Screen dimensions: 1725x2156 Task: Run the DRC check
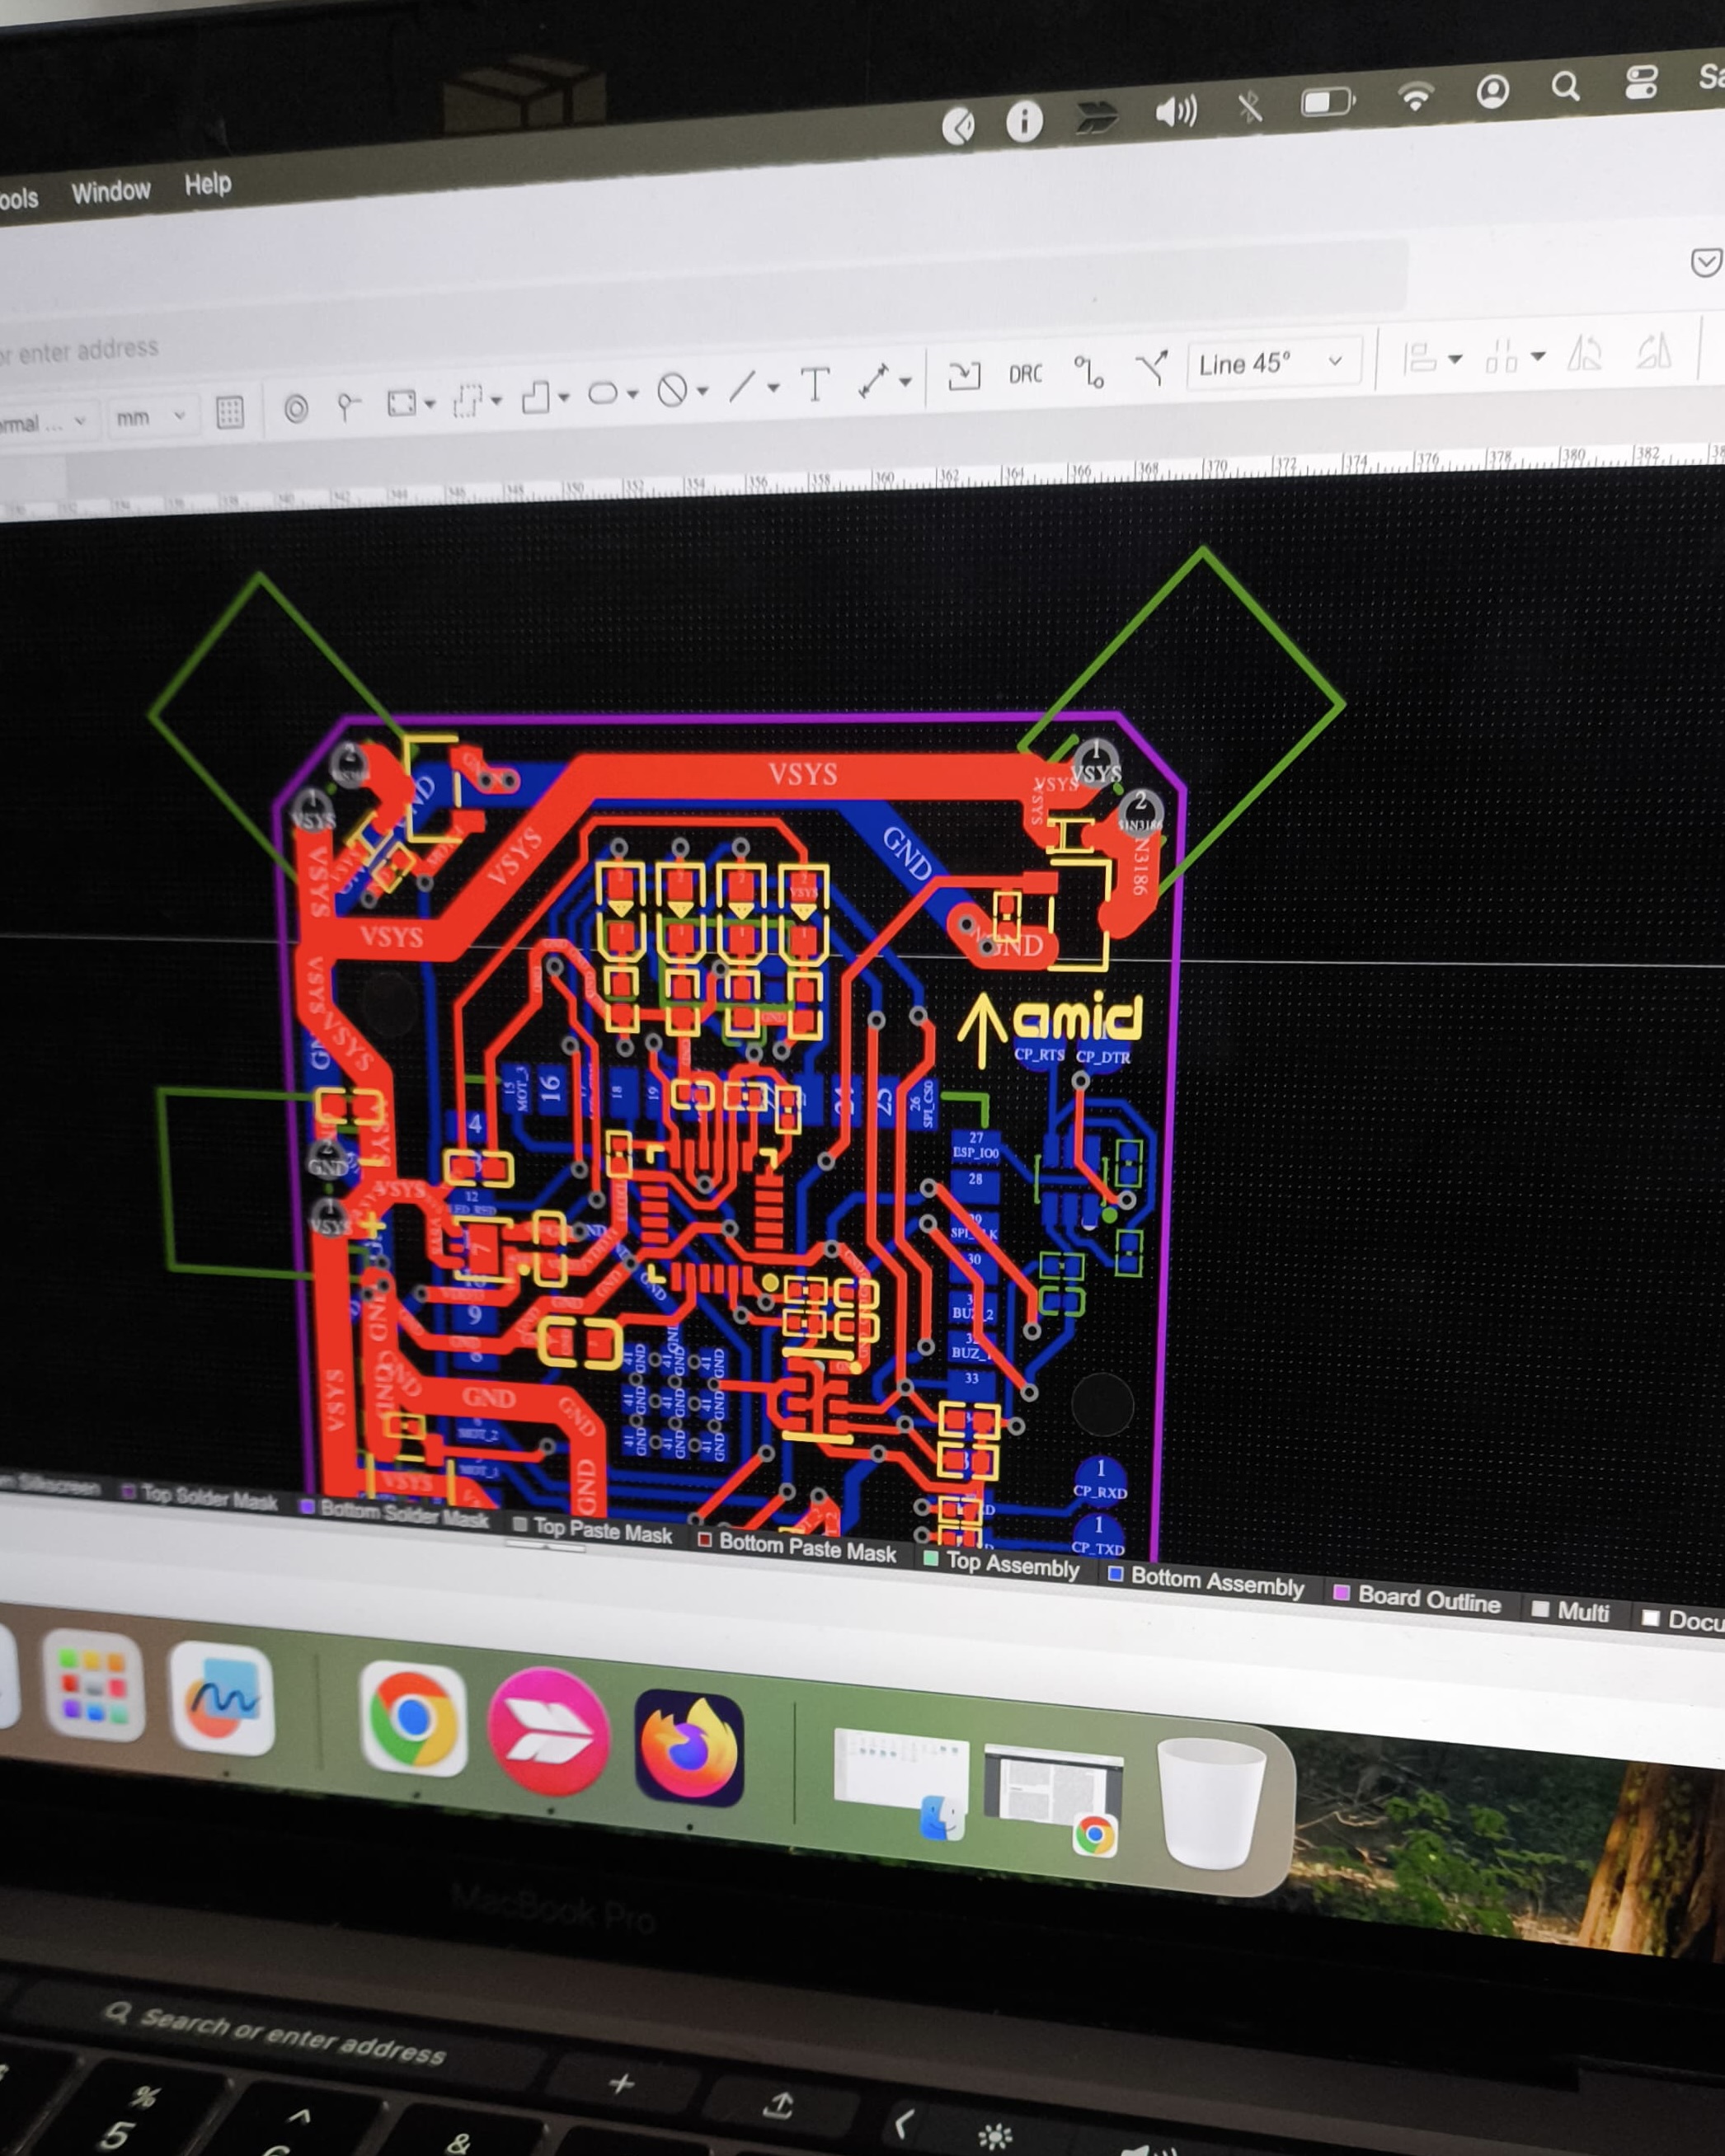pyautogui.click(x=1025, y=373)
